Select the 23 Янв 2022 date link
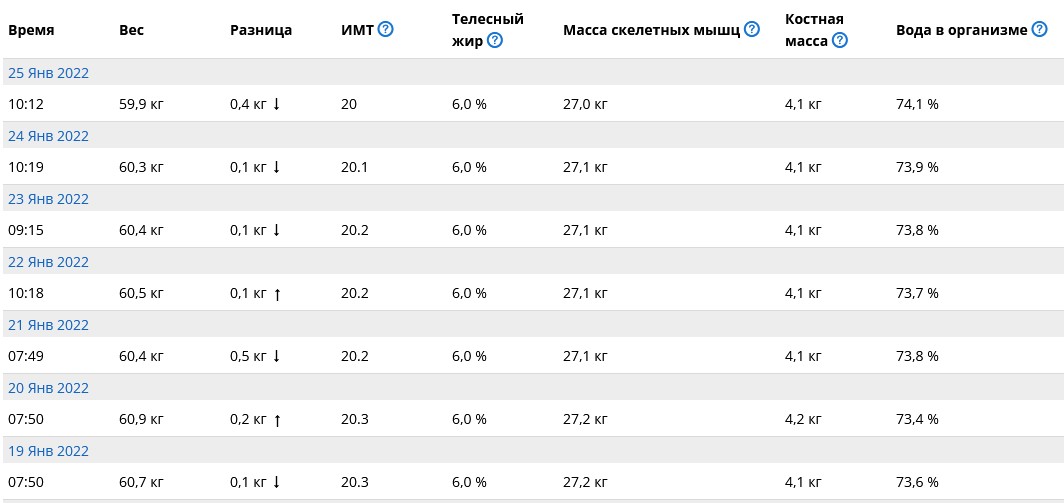This screenshot has height=503, width=1064. pos(48,199)
